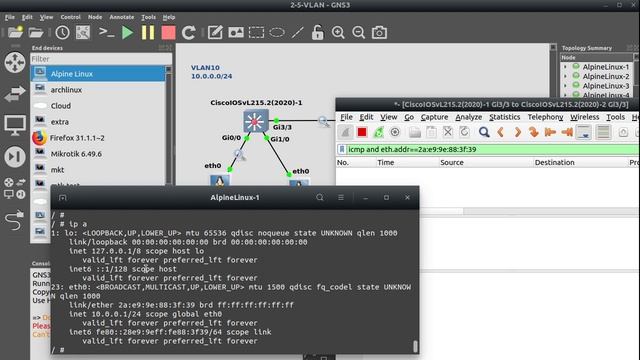Select Alpine Linux in device list

point(98,74)
